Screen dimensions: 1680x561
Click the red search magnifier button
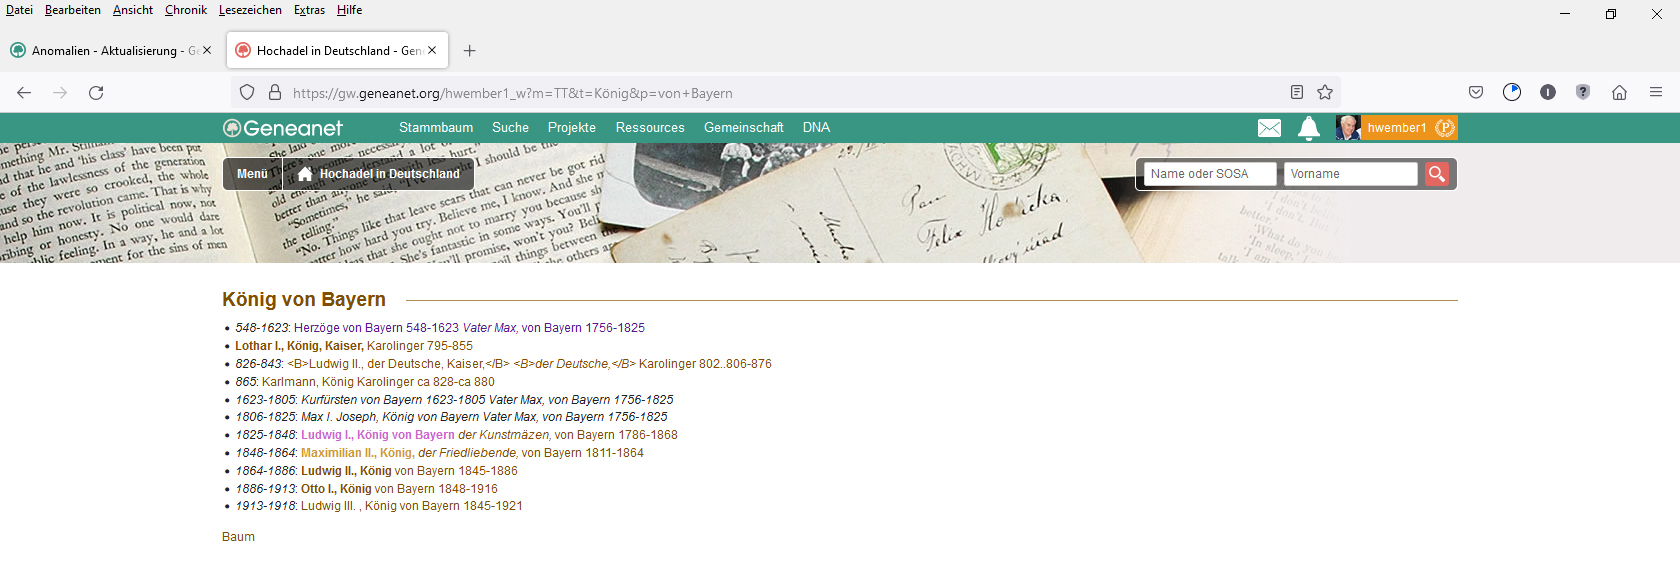[1437, 174]
